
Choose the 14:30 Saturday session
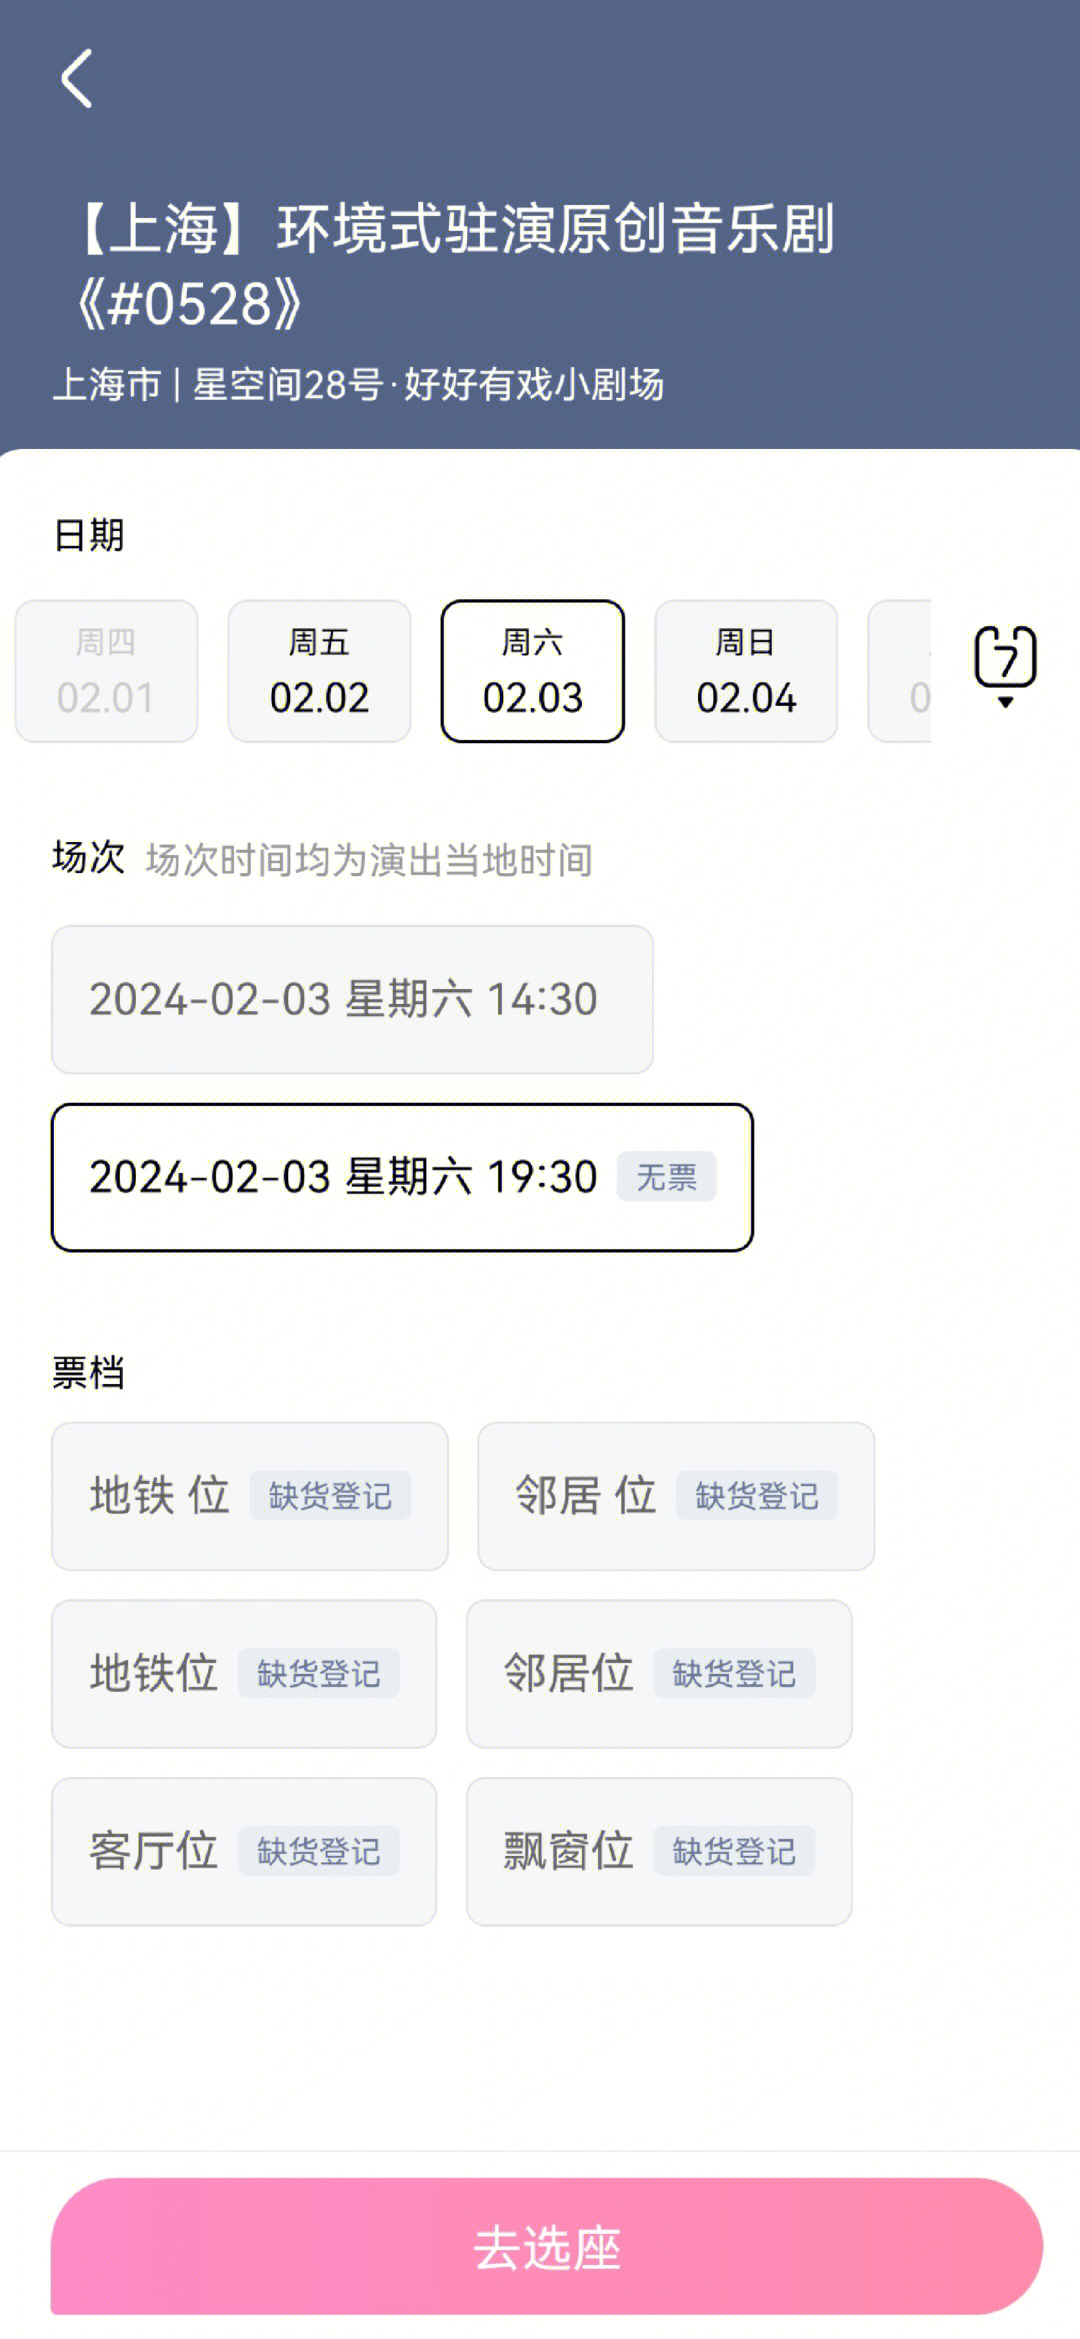click(x=352, y=999)
